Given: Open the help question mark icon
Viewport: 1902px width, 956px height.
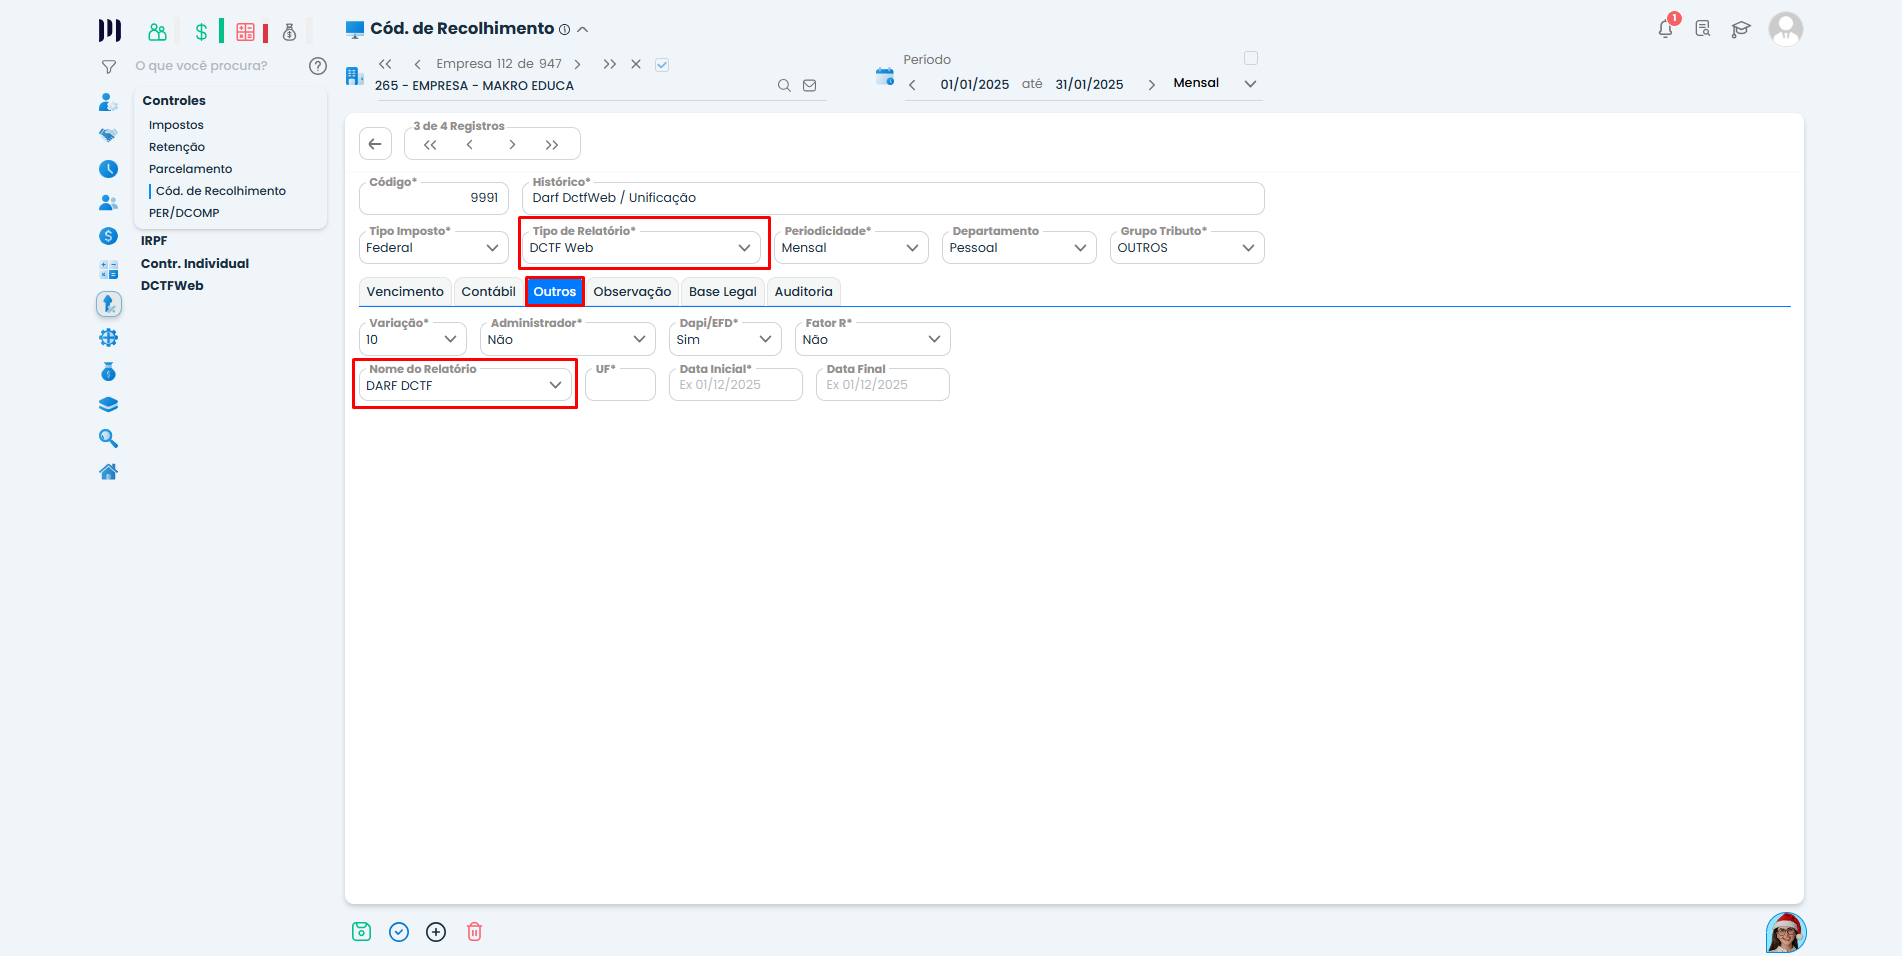Looking at the screenshot, I should (318, 65).
